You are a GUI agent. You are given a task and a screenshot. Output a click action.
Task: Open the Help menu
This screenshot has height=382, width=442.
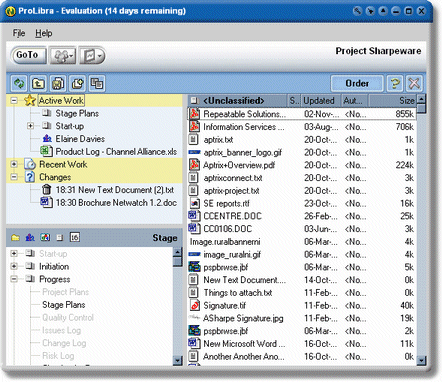44,33
